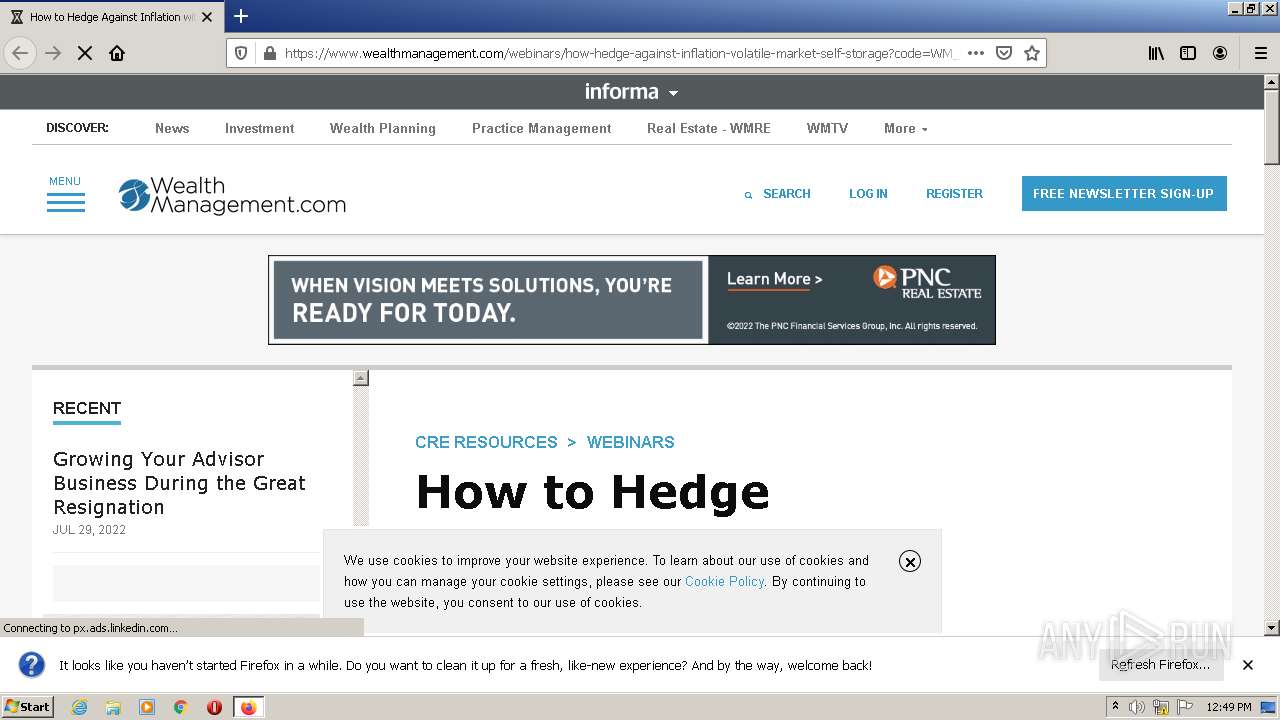Image resolution: width=1280 pixels, height=720 pixels.
Task: Open the WEBINARS breadcrumb
Action: coord(631,442)
